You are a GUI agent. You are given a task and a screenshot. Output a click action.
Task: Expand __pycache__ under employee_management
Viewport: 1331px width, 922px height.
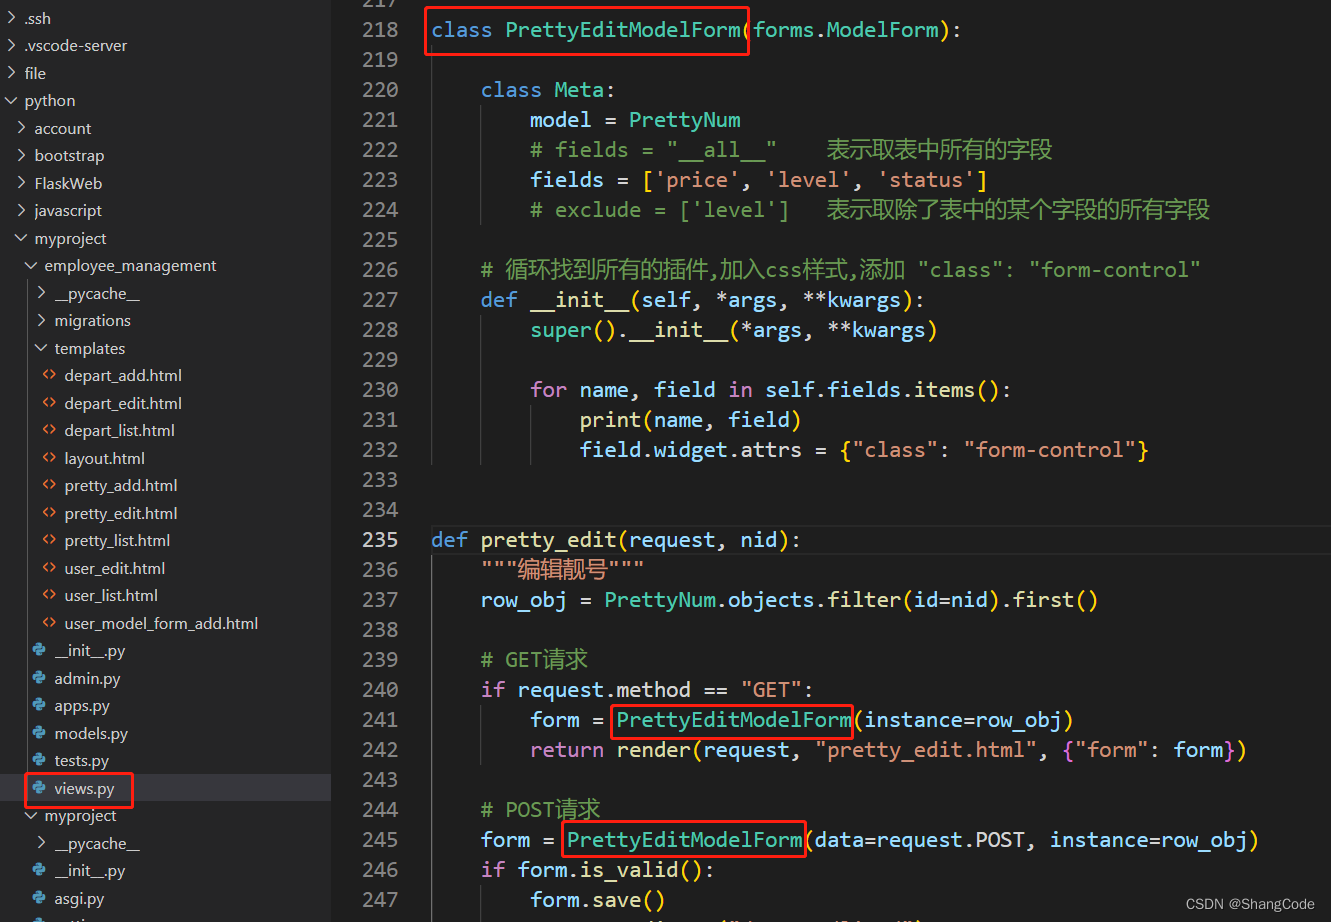point(42,293)
